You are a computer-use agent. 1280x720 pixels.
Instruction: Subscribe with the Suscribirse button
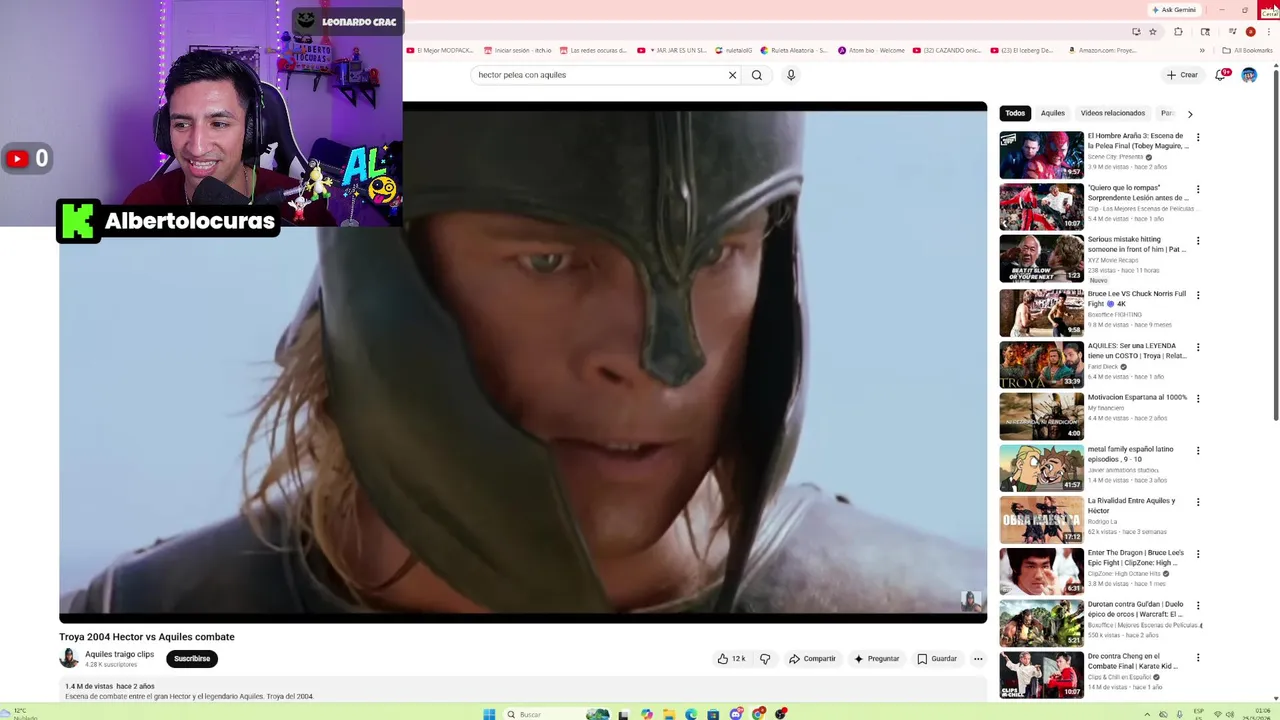click(192, 659)
